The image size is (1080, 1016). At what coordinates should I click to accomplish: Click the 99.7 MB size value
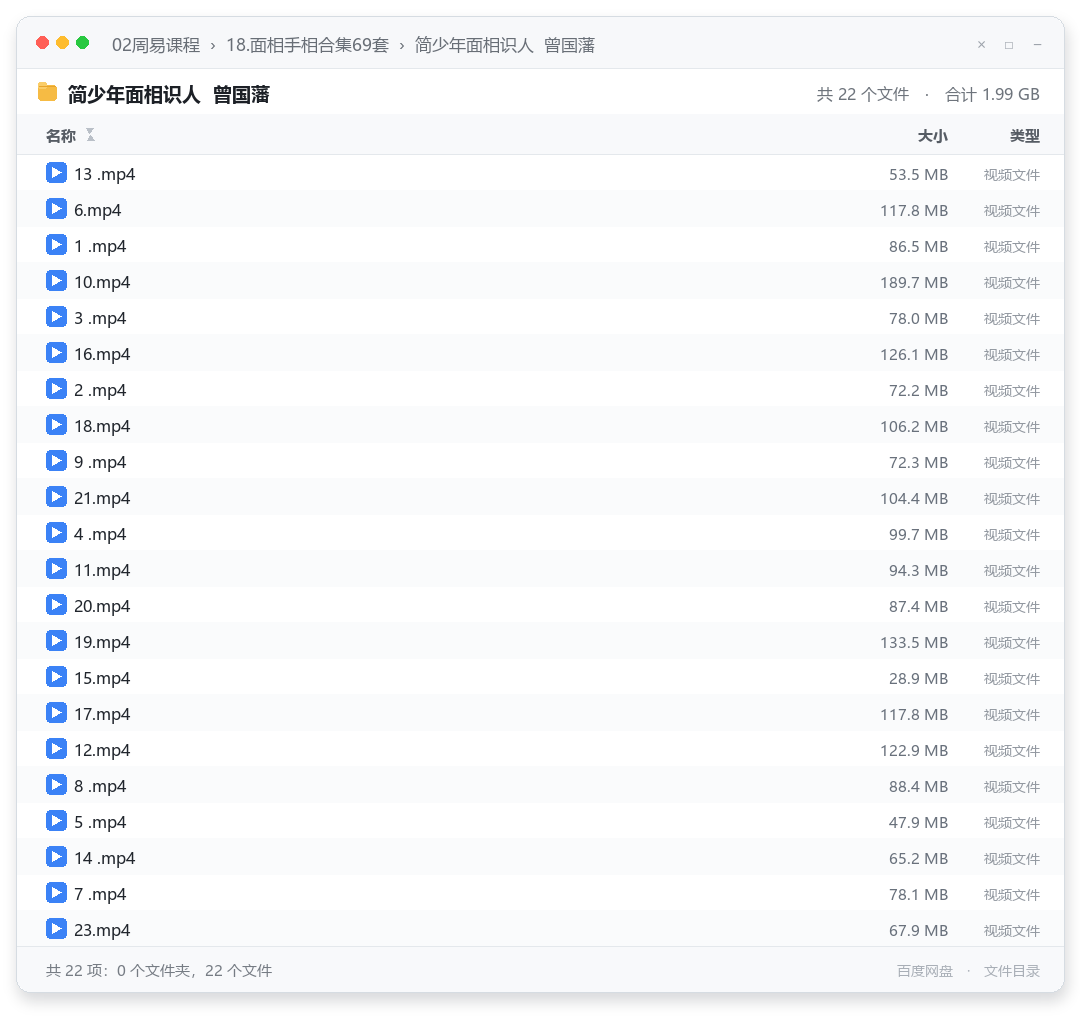point(919,535)
